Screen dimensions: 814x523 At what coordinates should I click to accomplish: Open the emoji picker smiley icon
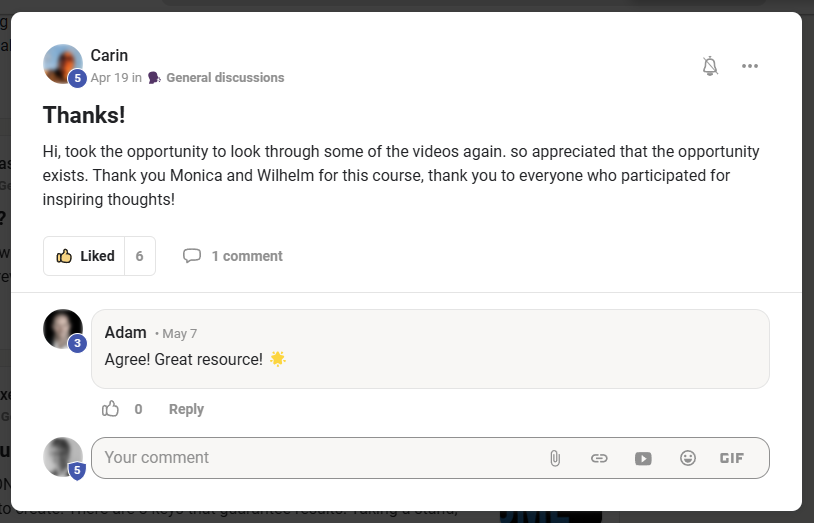(x=688, y=458)
